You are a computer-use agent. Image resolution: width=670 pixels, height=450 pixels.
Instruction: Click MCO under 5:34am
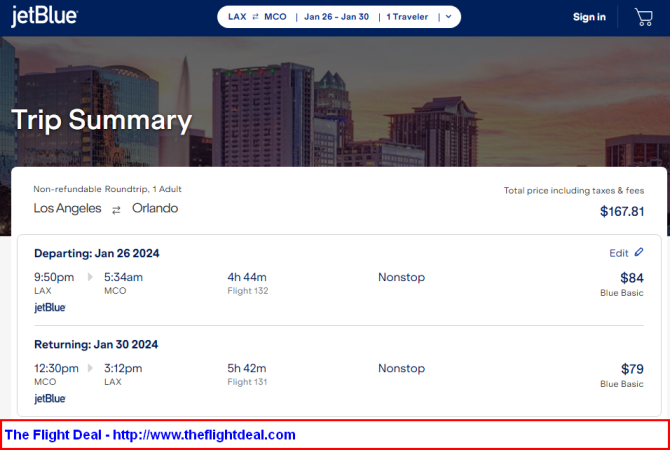pyautogui.click(x=115, y=291)
